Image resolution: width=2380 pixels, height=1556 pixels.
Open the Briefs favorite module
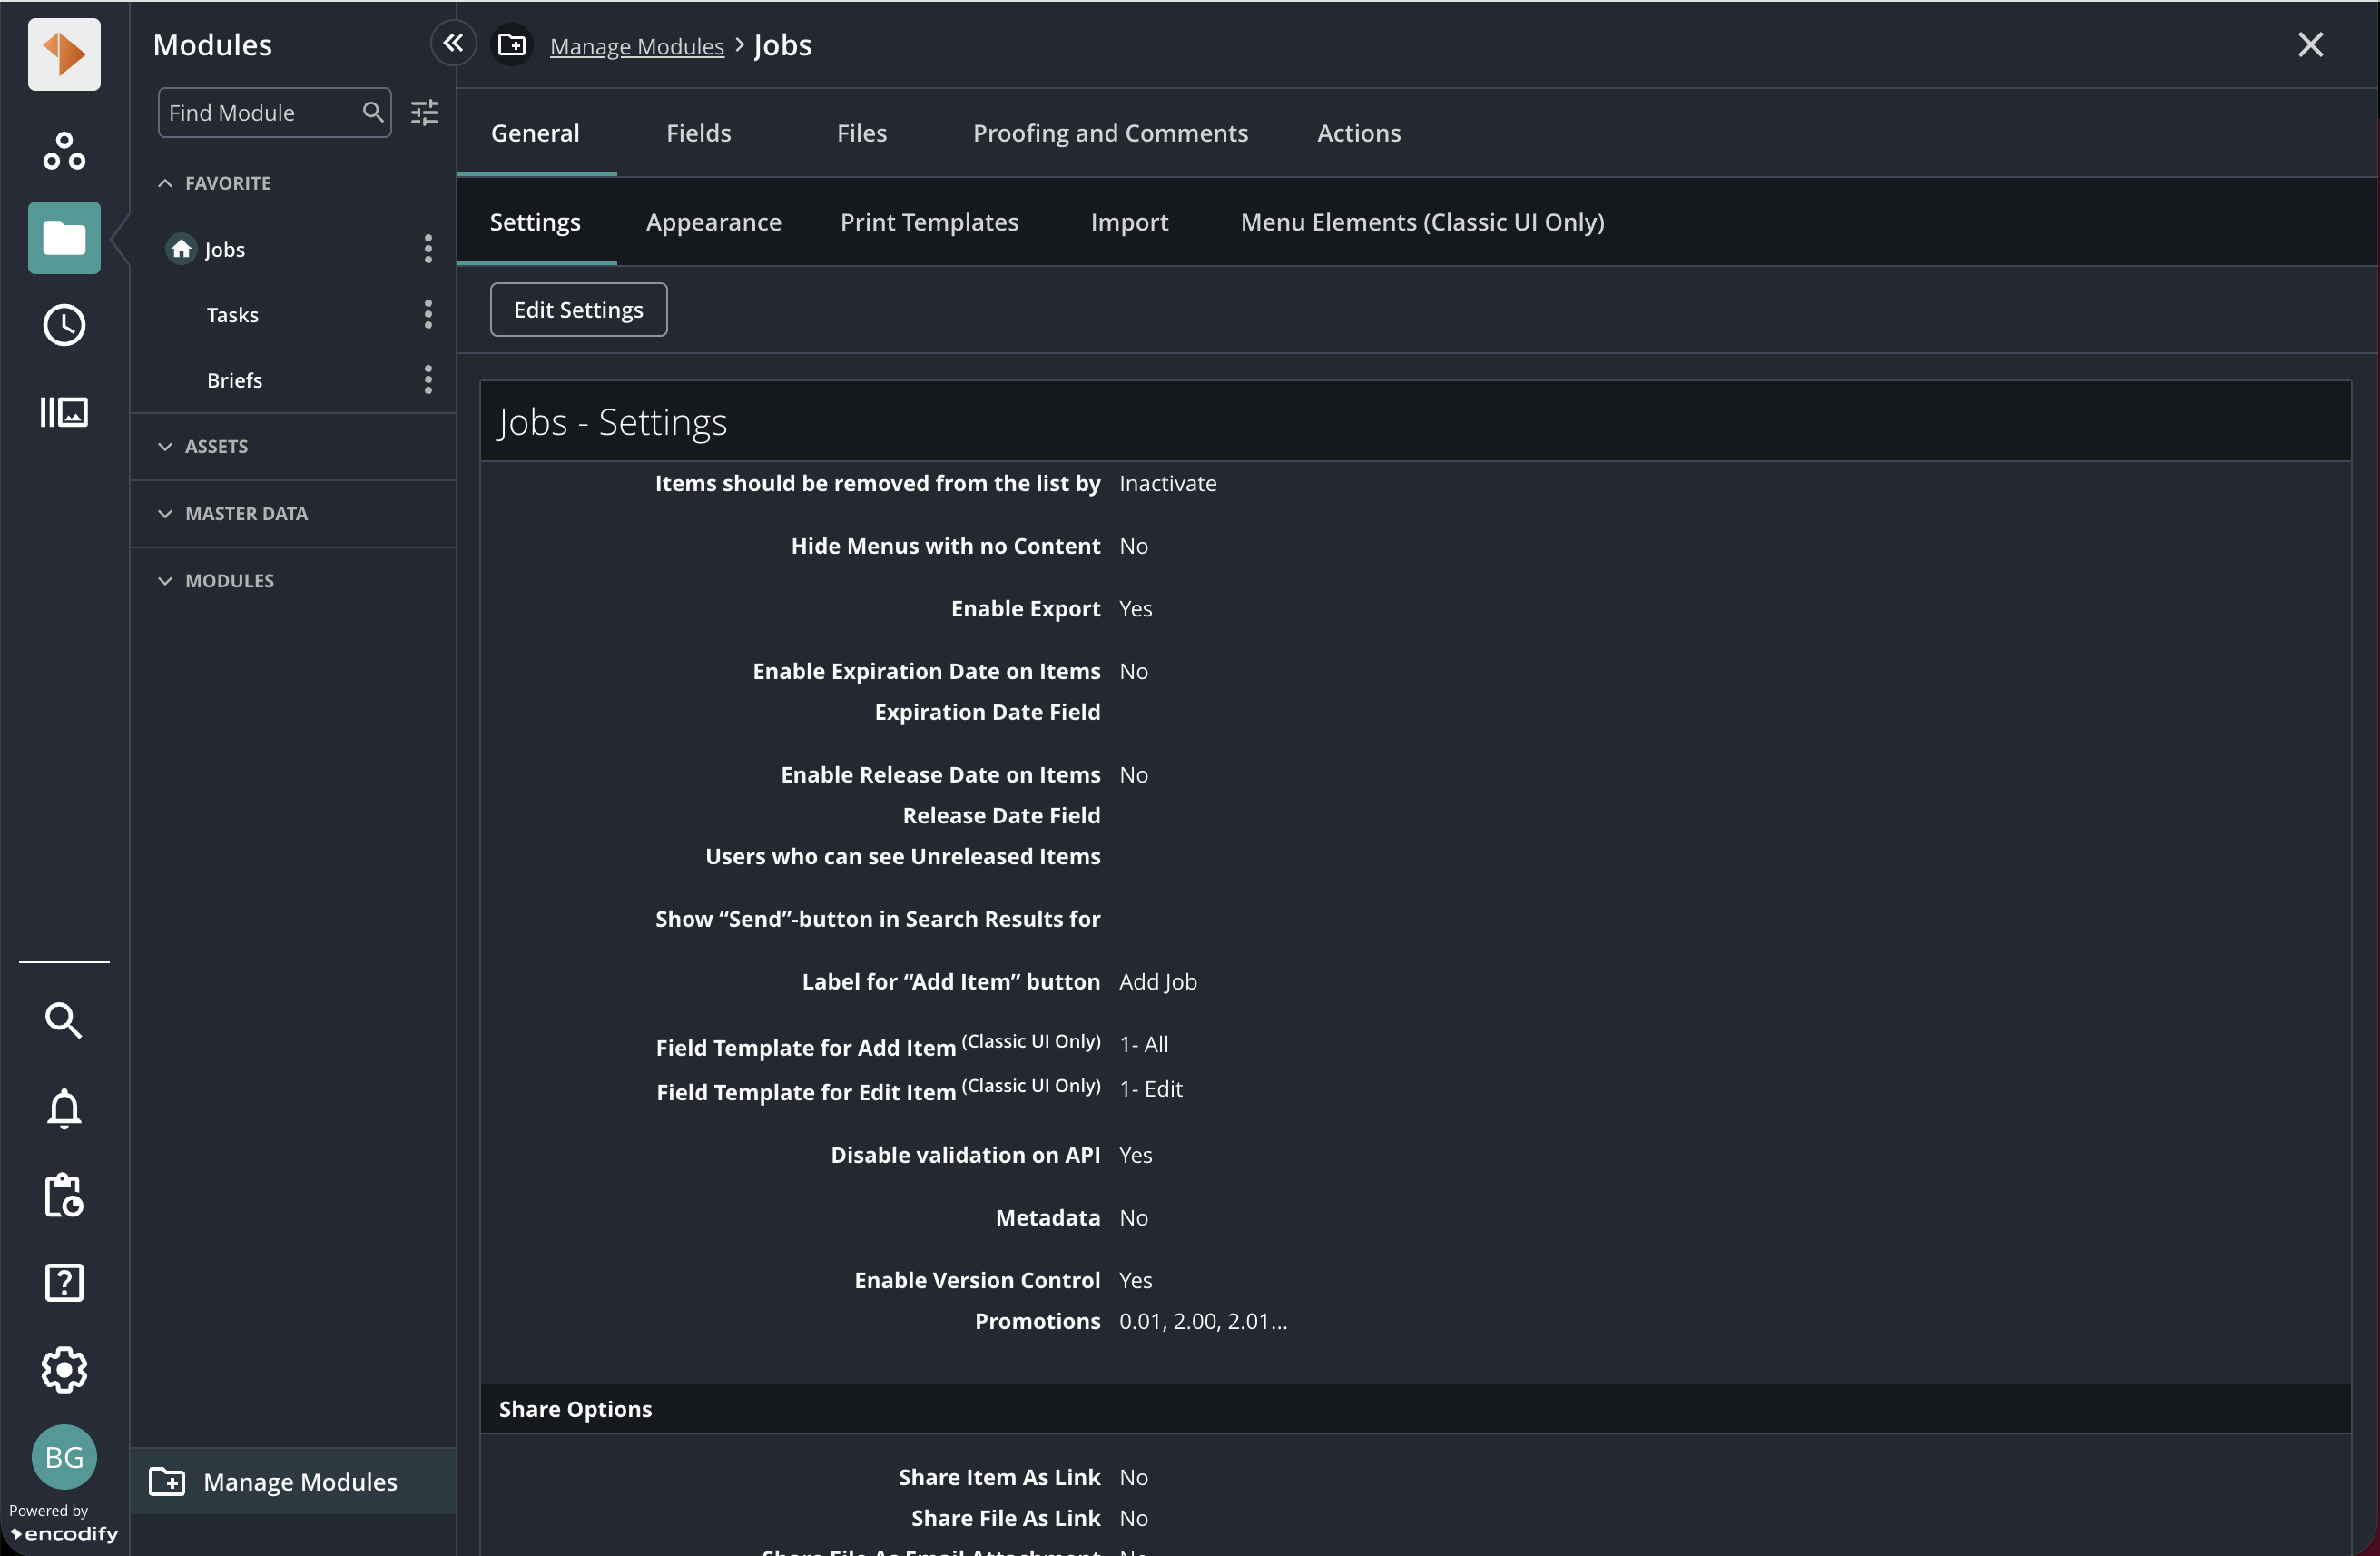(234, 380)
